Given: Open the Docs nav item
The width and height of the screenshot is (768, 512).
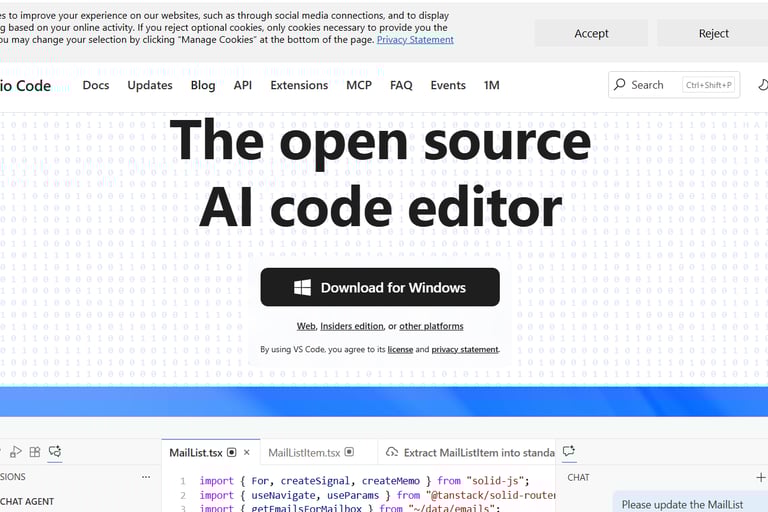Looking at the screenshot, I should (x=96, y=85).
